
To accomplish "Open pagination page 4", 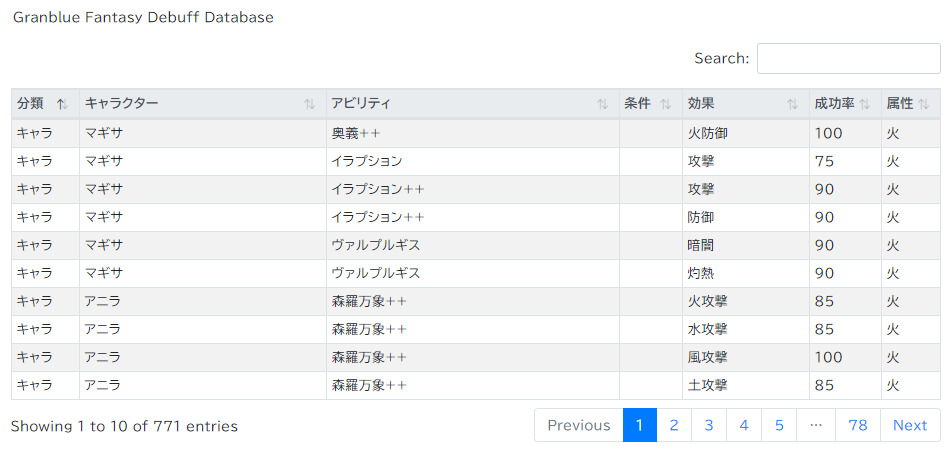I will point(744,425).
